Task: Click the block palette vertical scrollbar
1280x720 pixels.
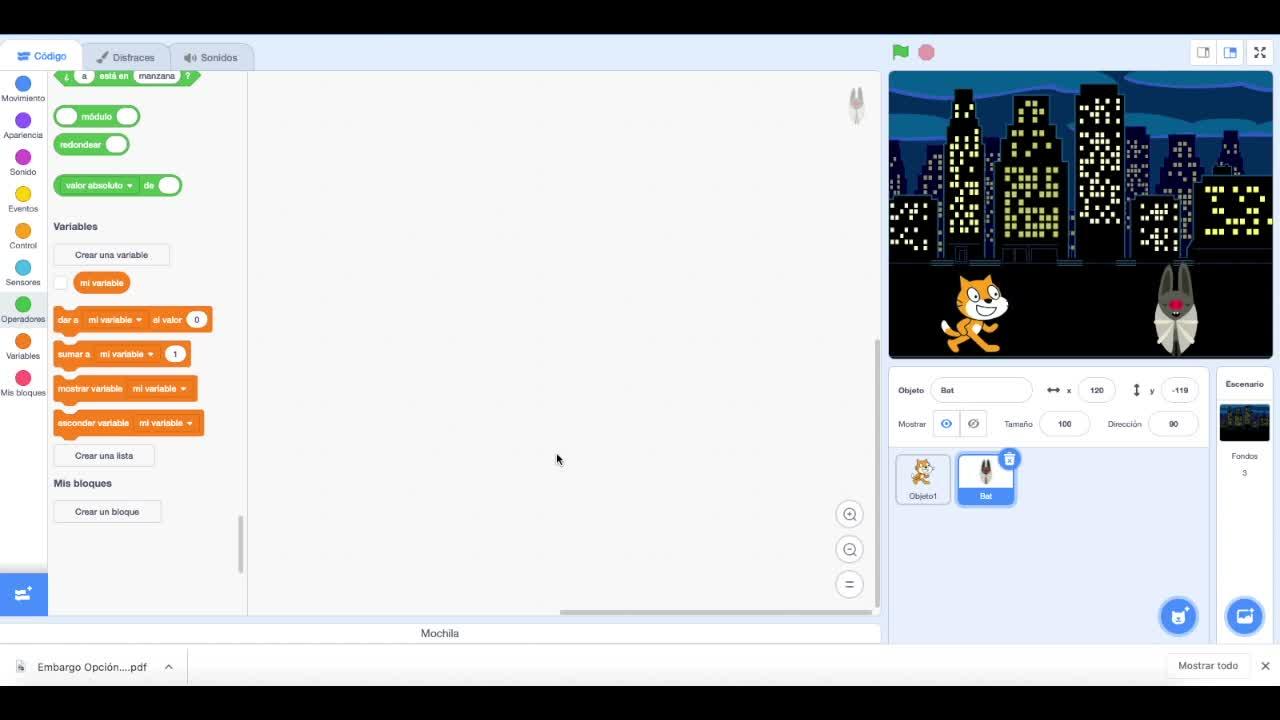Action: (x=240, y=544)
